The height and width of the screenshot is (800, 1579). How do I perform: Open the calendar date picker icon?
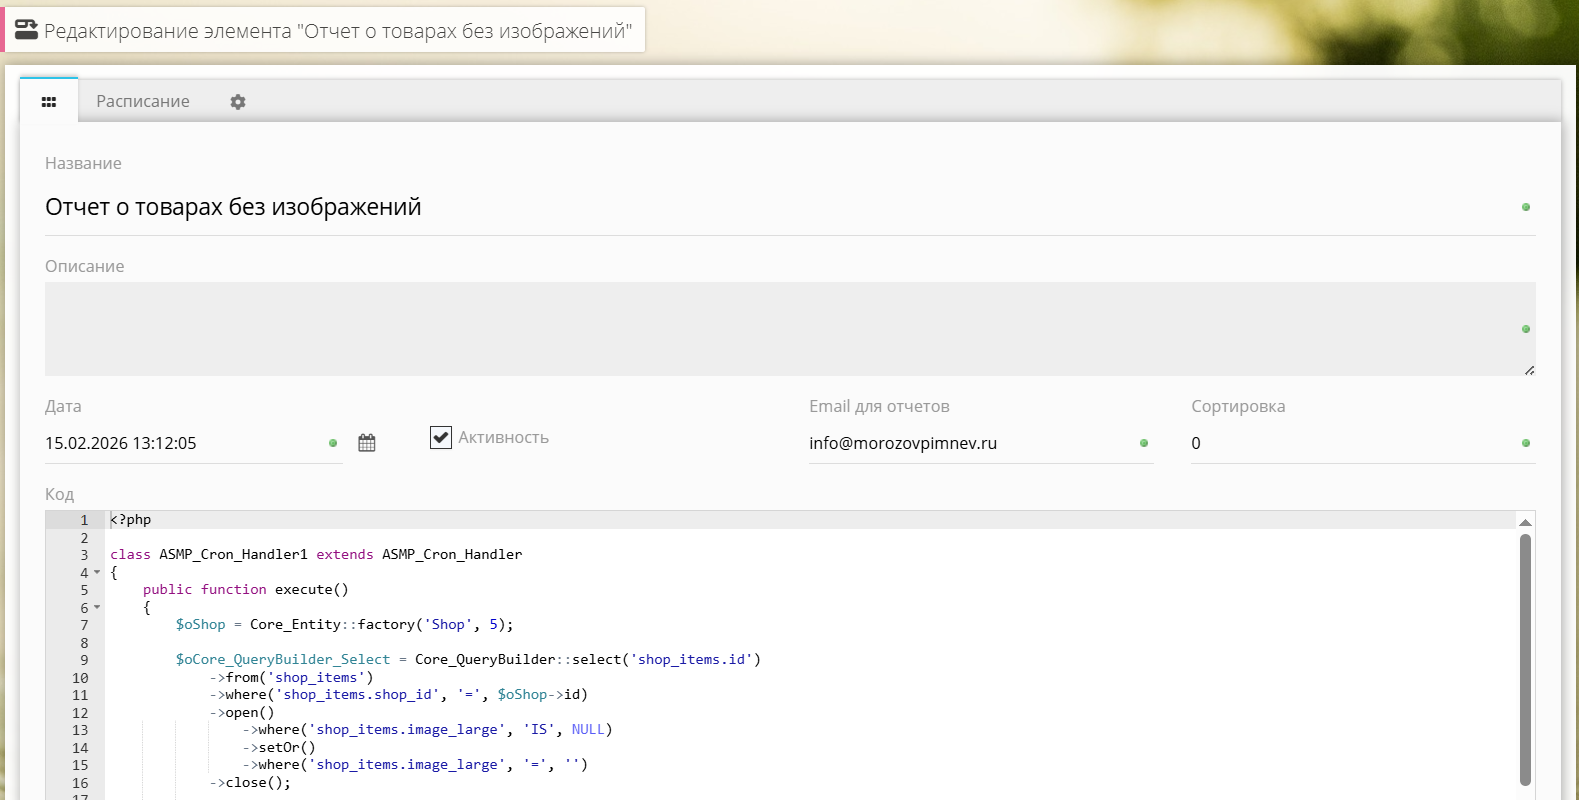pyautogui.click(x=367, y=443)
